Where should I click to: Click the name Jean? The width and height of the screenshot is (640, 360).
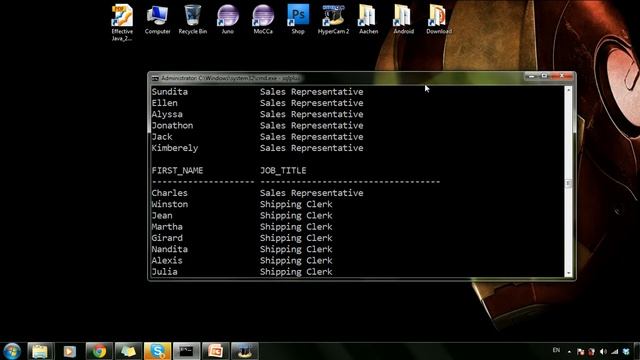pyautogui.click(x=162, y=216)
